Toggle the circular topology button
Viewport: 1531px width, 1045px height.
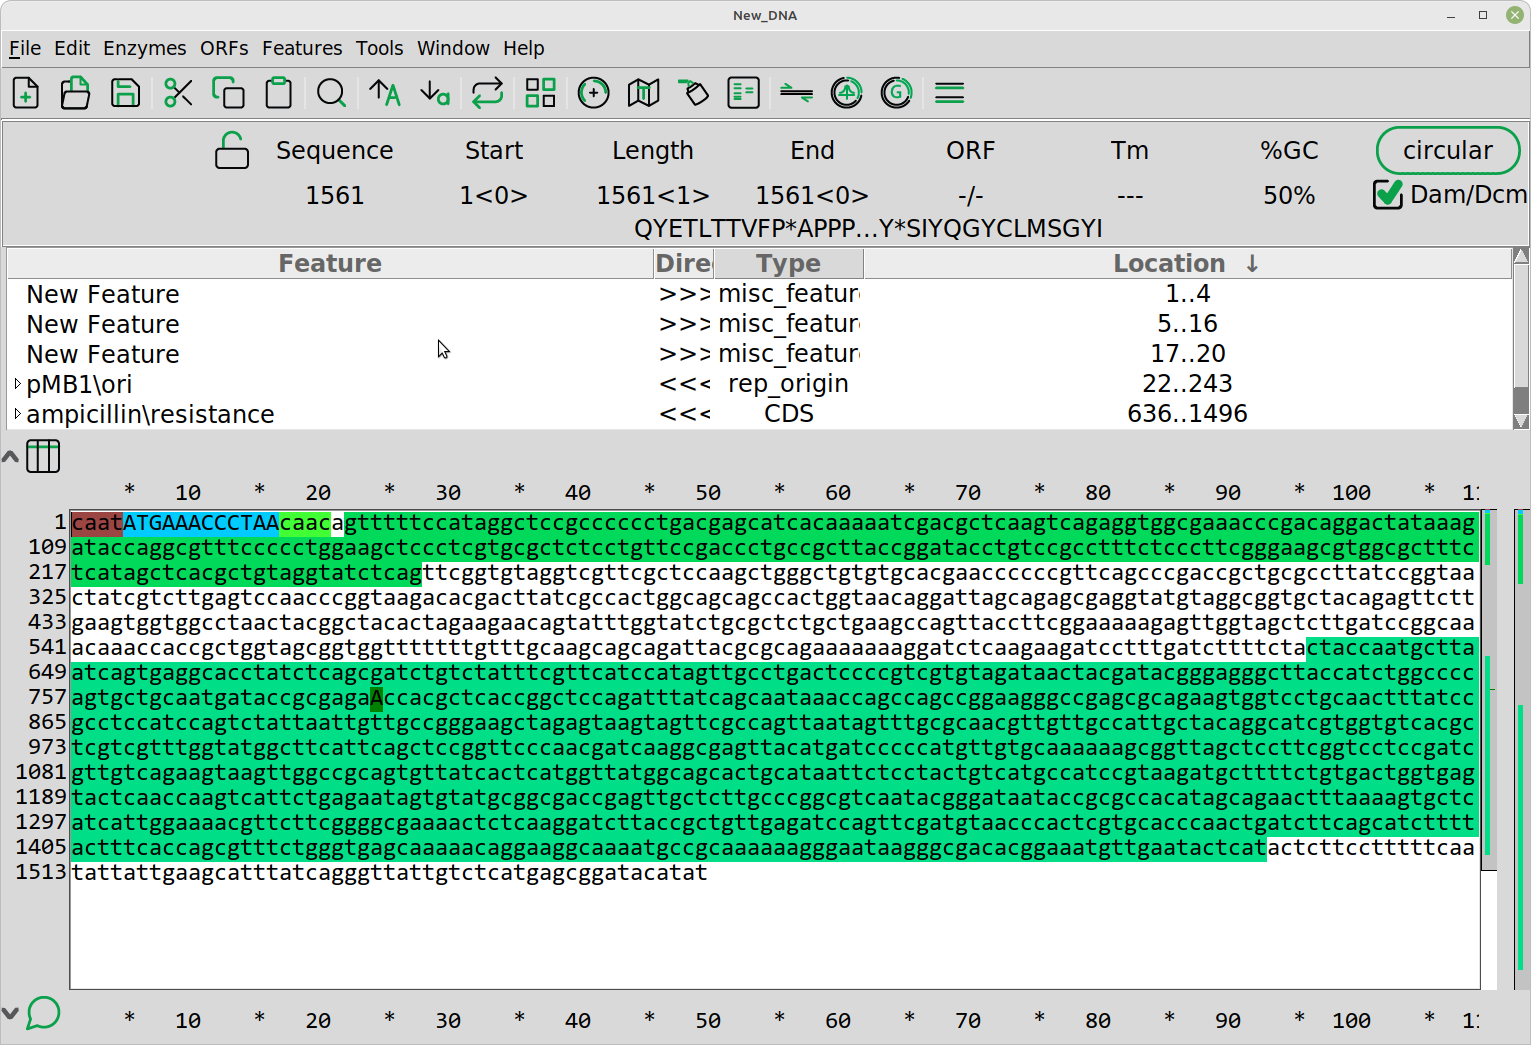[1447, 150]
